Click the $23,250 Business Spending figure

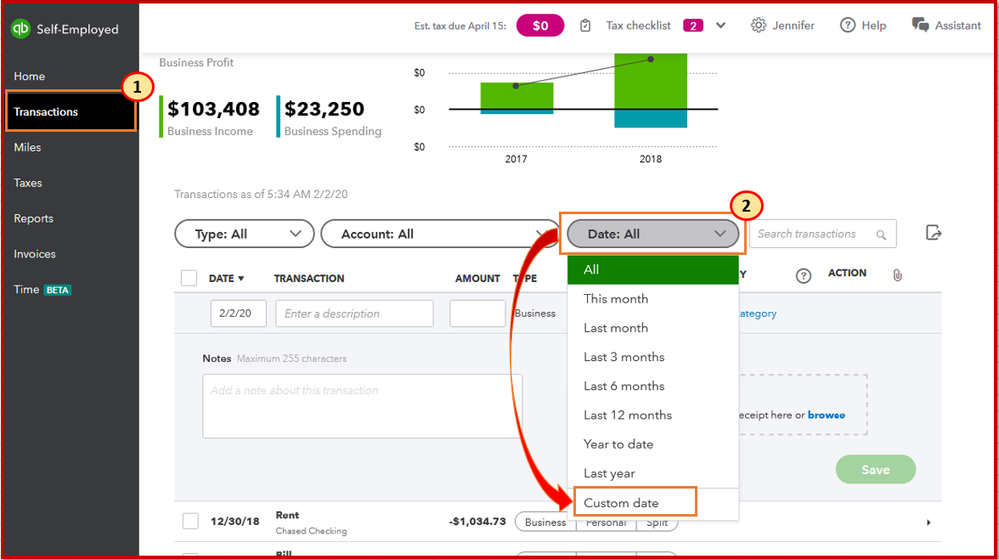pyautogui.click(x=324, y=109)
